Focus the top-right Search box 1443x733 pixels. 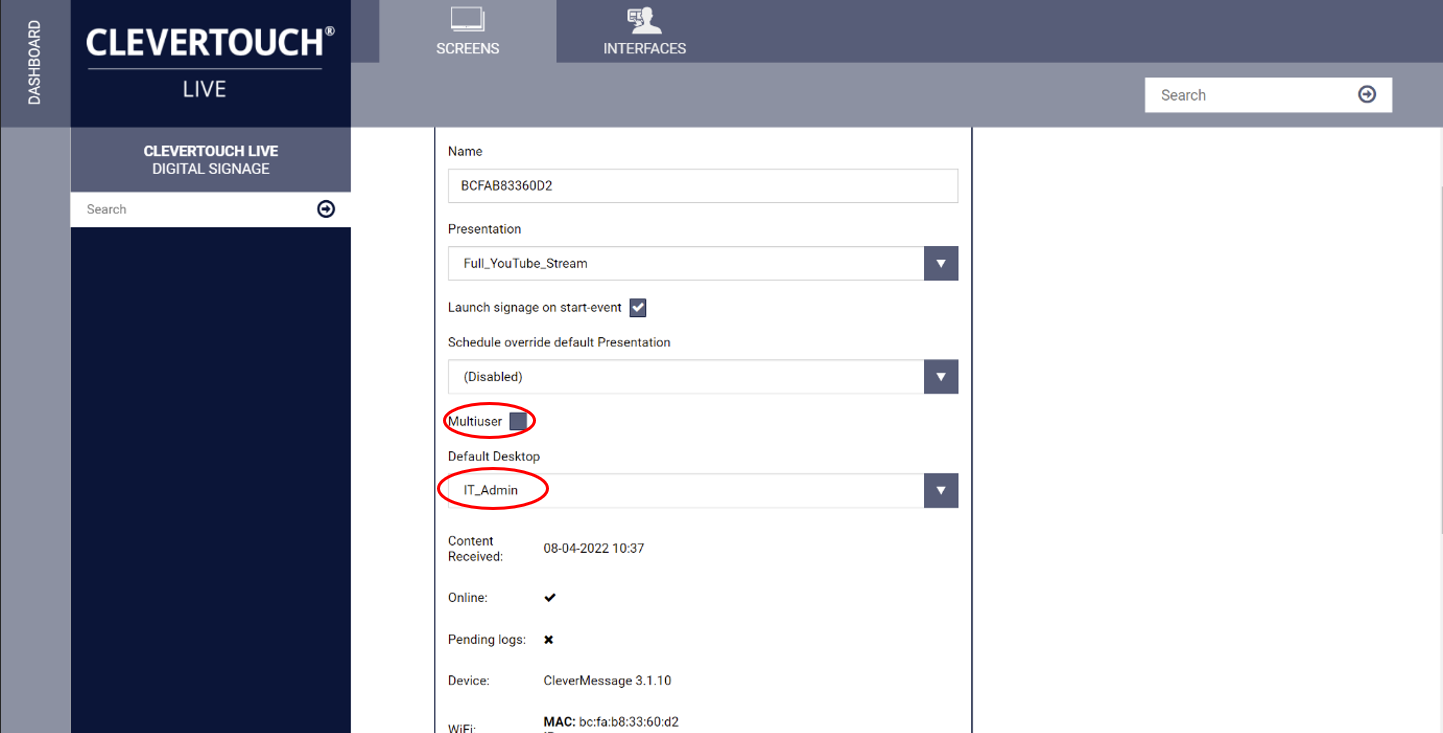pyautogui.click(x=1250, y=95)
